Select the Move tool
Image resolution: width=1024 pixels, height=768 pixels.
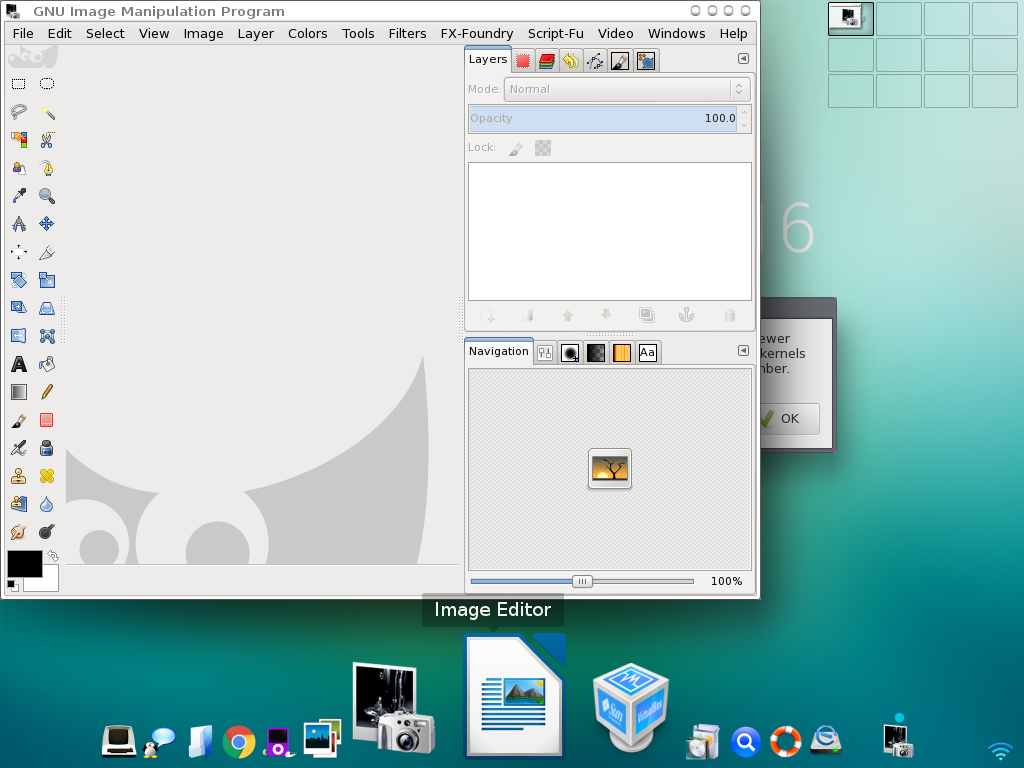pos(46,224)
